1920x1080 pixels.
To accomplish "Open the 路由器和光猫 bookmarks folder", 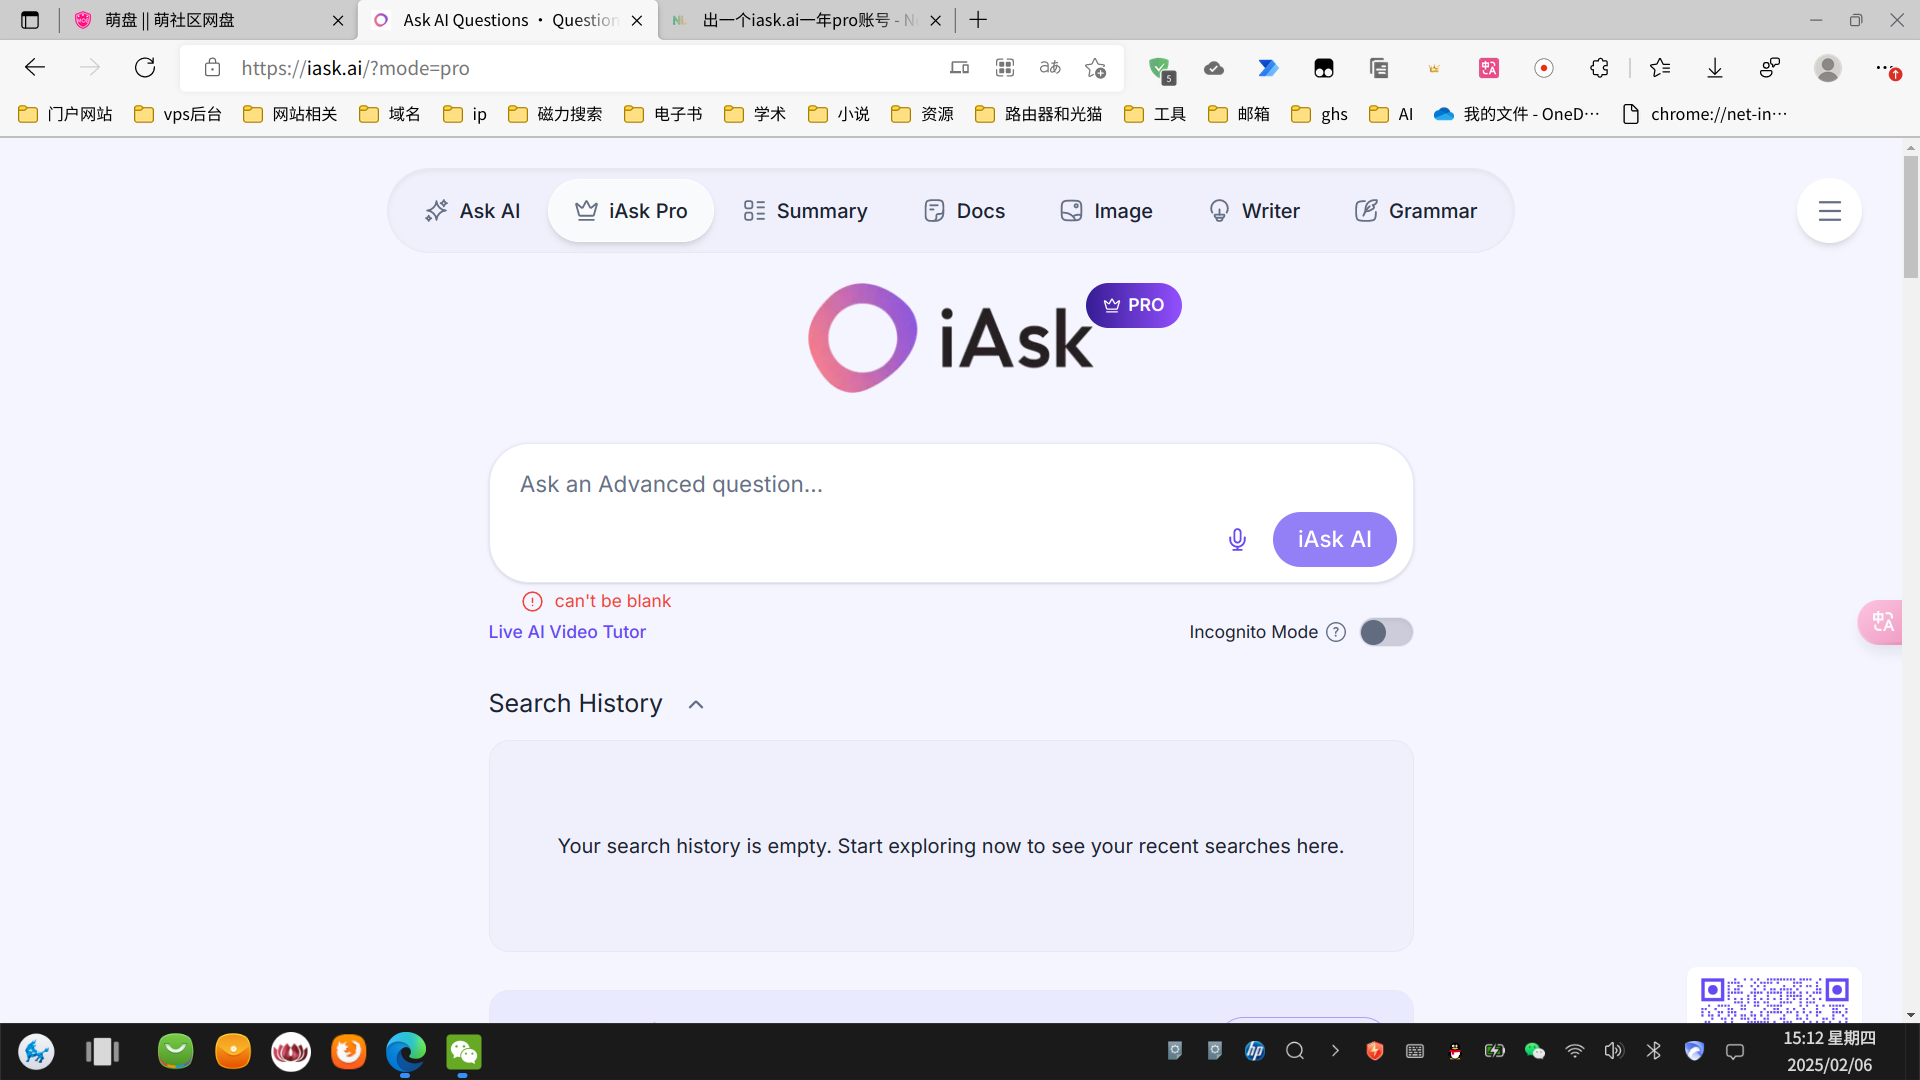I will (1039, 114).
